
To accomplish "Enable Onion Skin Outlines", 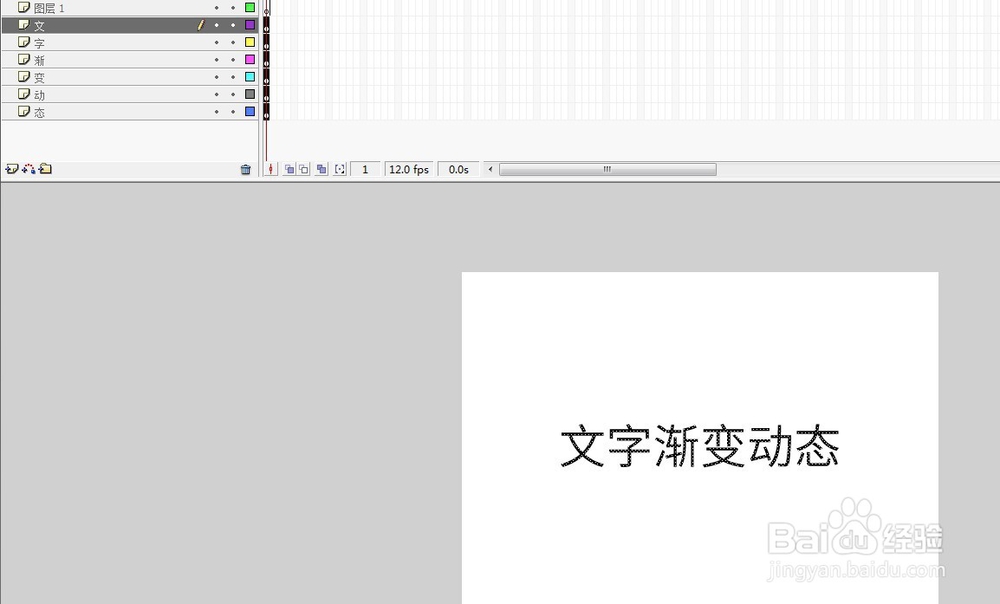I will [x=302, y=169].
